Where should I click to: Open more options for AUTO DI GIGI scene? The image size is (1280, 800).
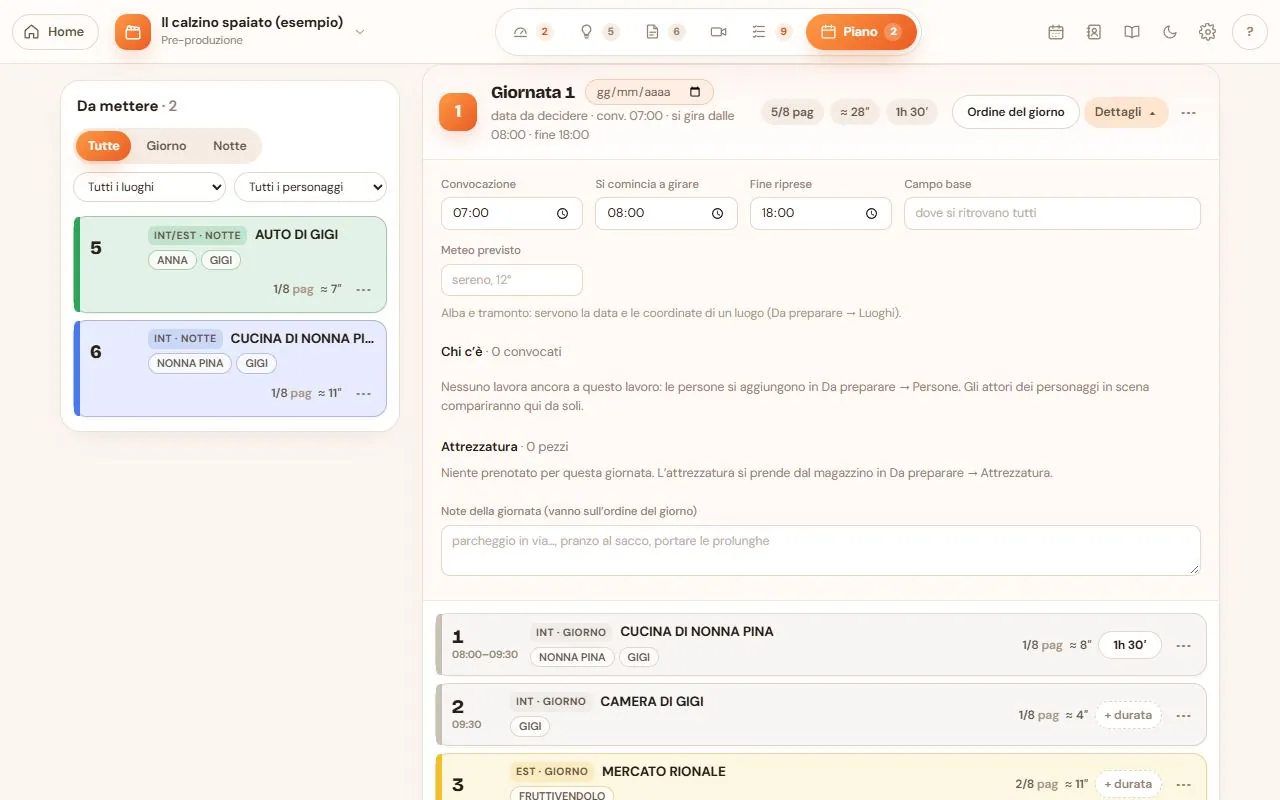pos(364,289)
